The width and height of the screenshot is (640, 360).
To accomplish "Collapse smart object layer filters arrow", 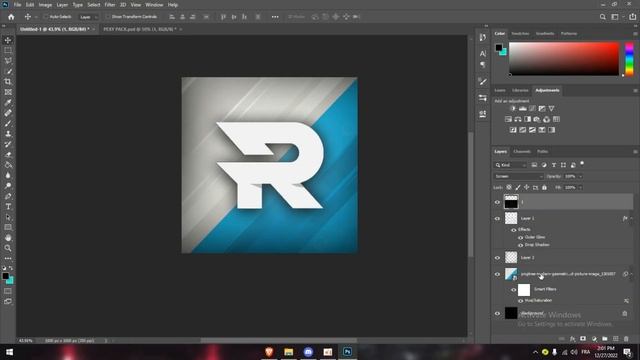I will [631, 274].
